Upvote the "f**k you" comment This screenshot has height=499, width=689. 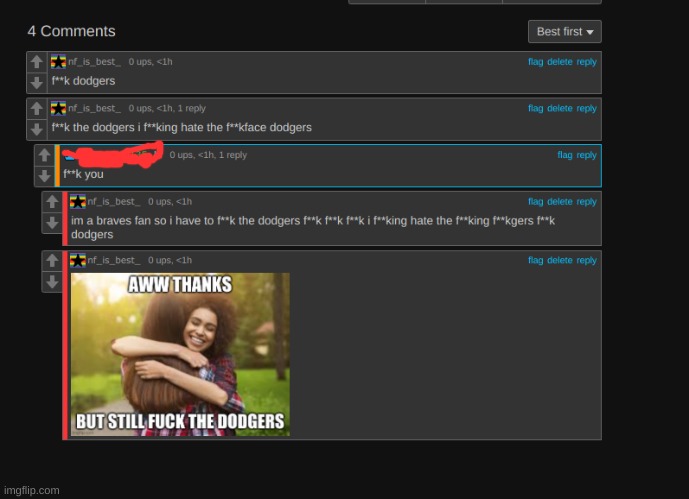click(x=44, y=155)
